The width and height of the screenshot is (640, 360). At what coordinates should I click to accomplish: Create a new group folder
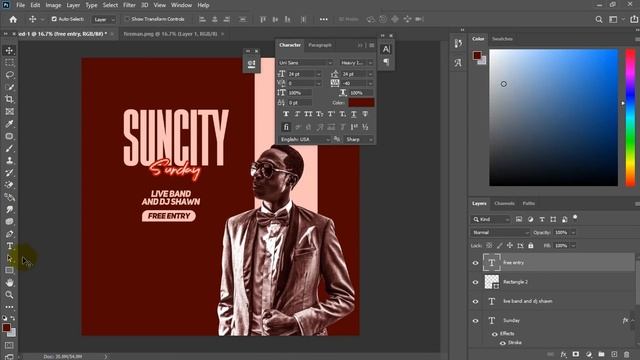pos(601,355)
